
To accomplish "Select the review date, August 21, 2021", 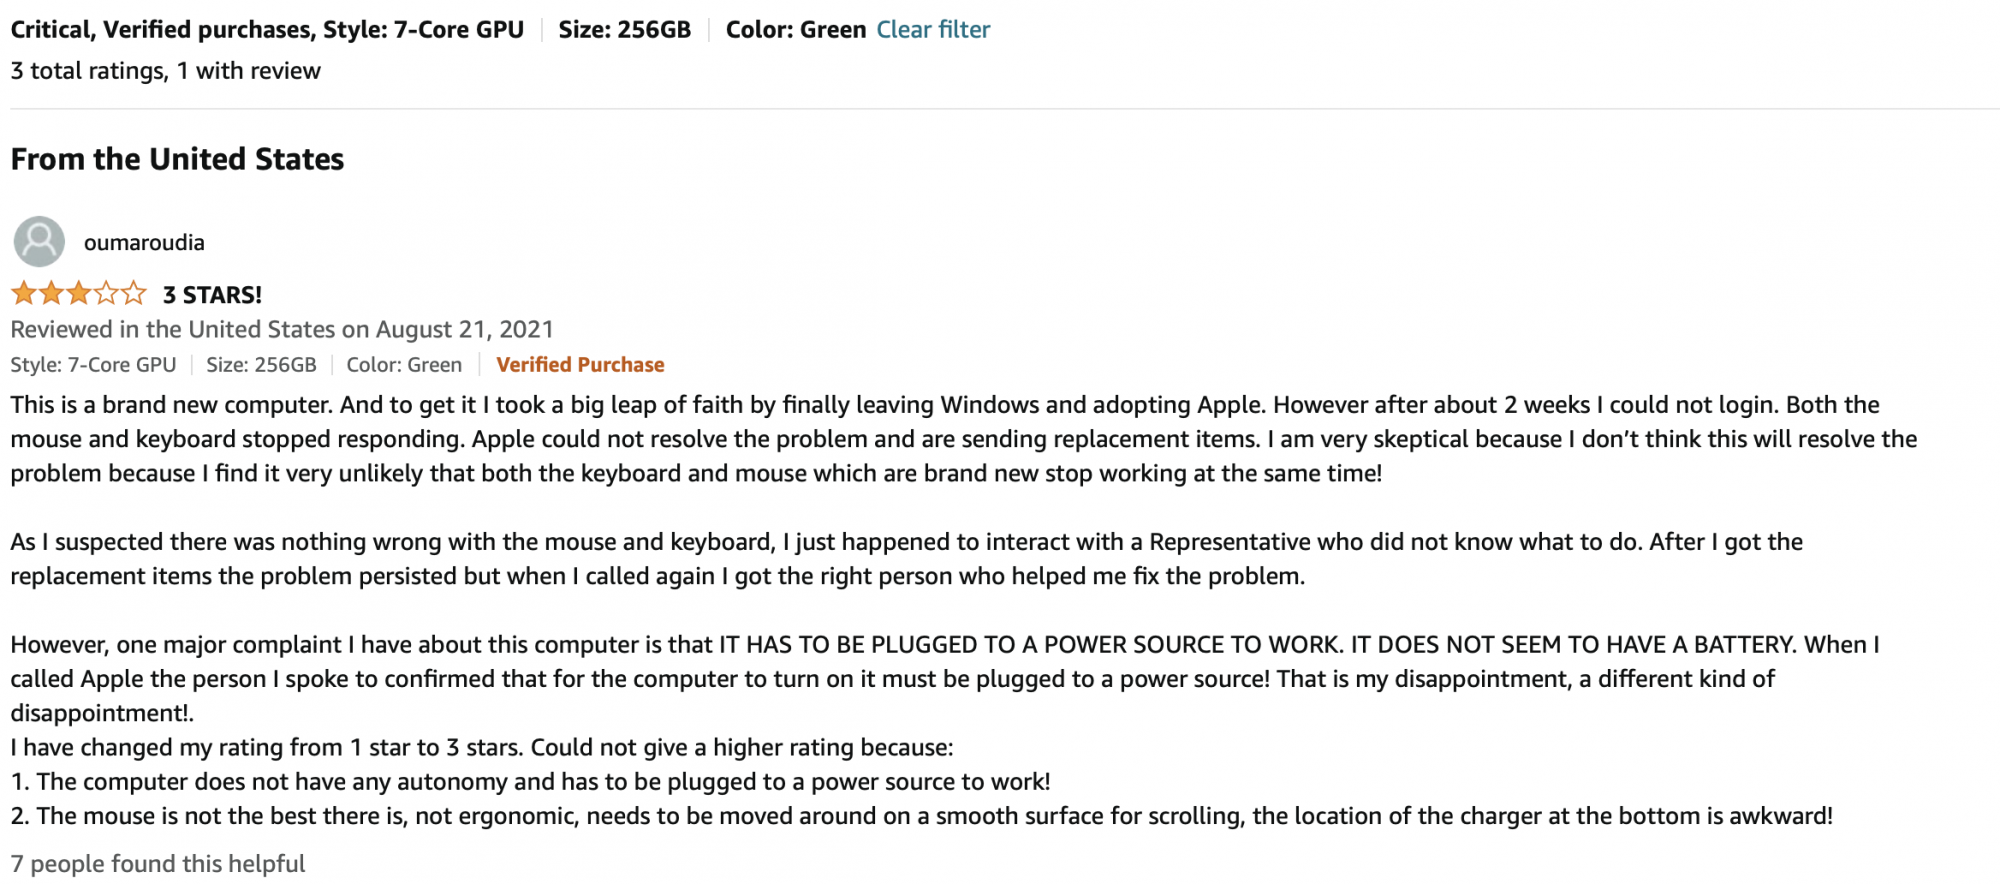I will [x=464, y=330].
